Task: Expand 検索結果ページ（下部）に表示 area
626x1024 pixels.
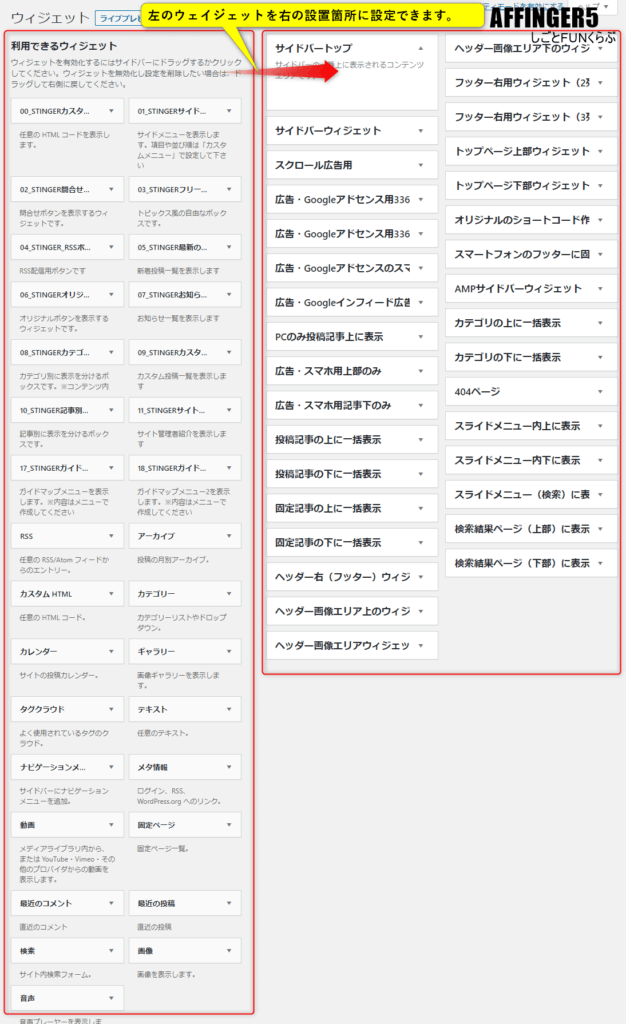Action: pos(600,563)
